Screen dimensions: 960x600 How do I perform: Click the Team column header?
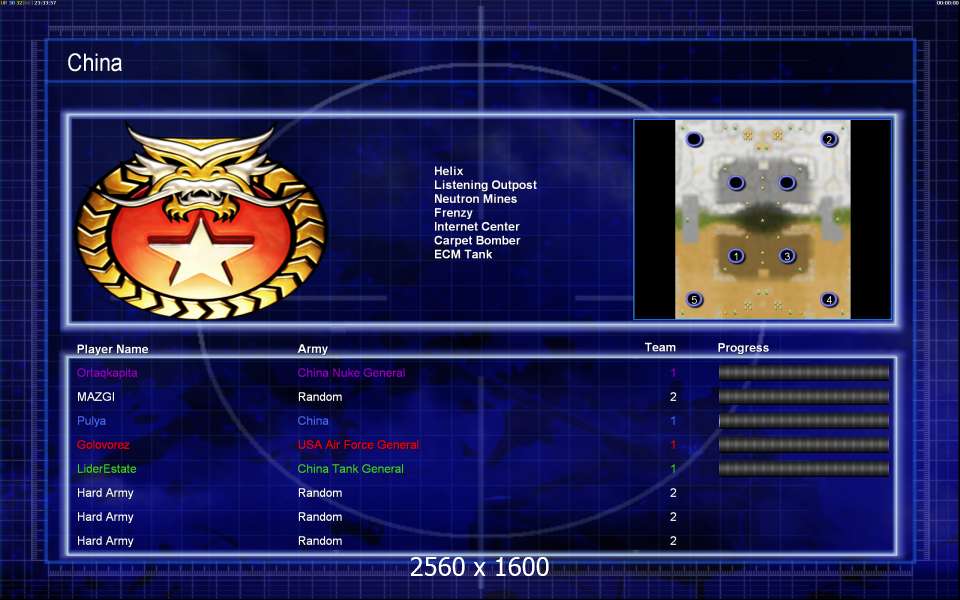tap(660, 347)
